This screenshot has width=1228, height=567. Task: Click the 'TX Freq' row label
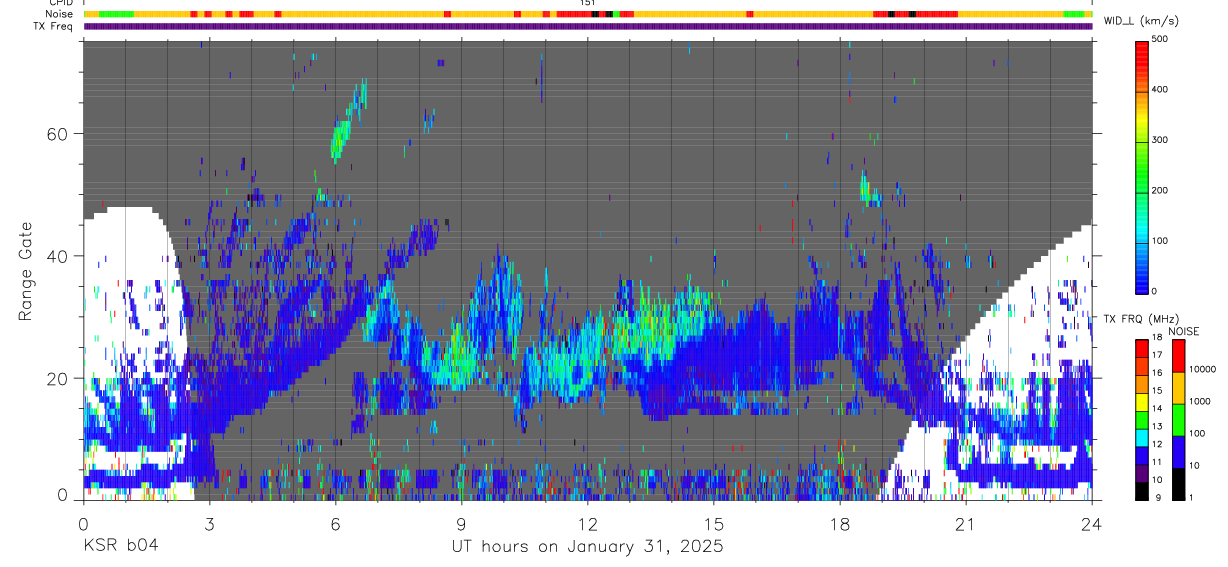point(55,27)
